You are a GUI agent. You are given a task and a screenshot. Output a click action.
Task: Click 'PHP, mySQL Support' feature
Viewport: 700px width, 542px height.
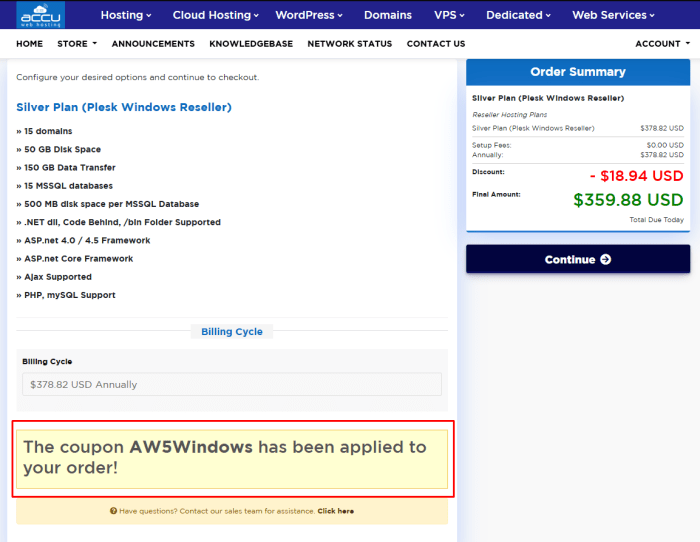[x=66, y=295]
